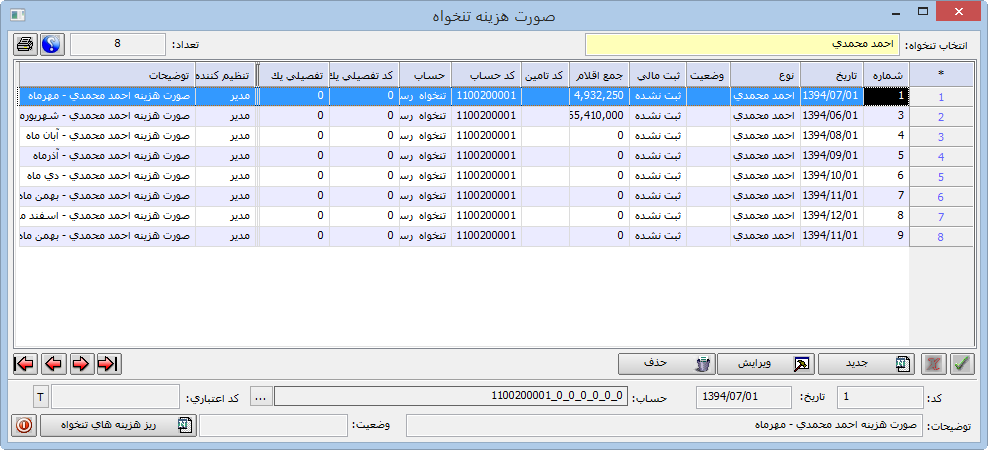Select row indicator number 5

tap(941, 177)
